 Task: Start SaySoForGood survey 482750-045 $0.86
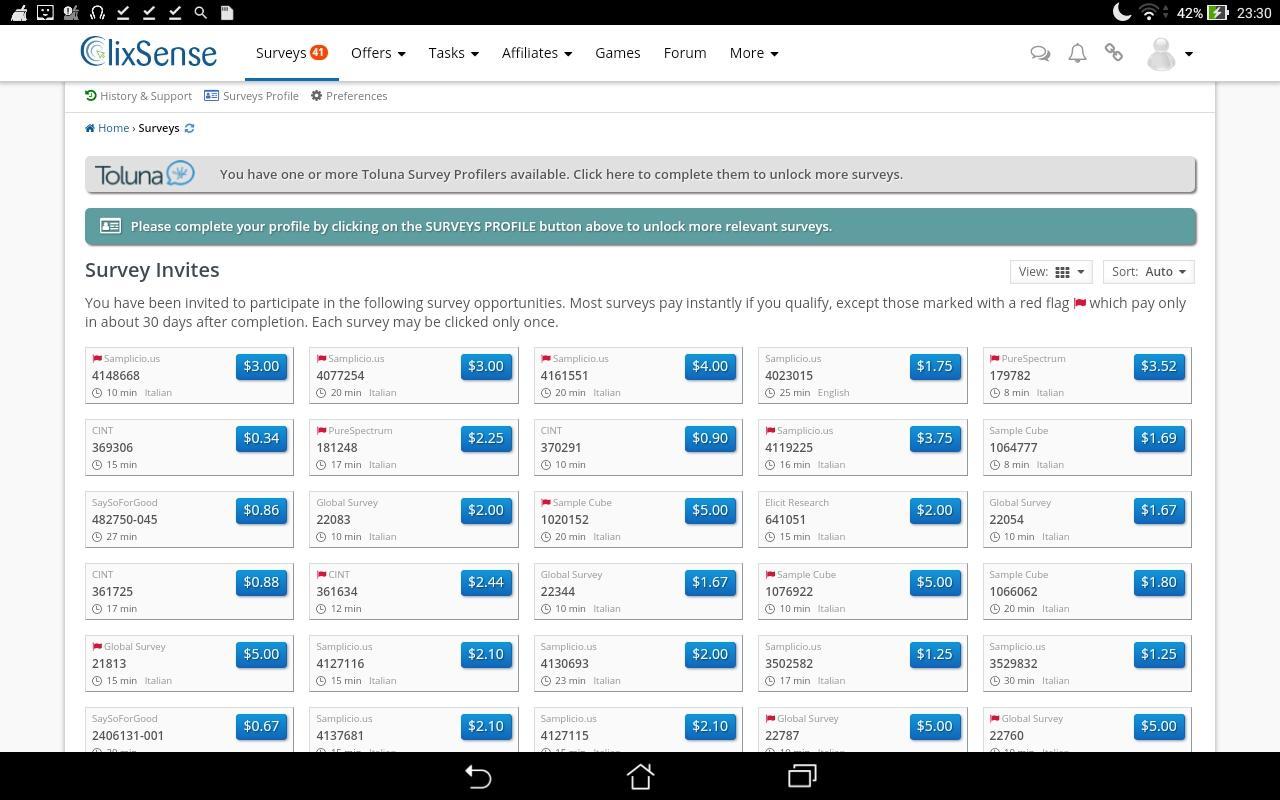click(x=261, y=510)
